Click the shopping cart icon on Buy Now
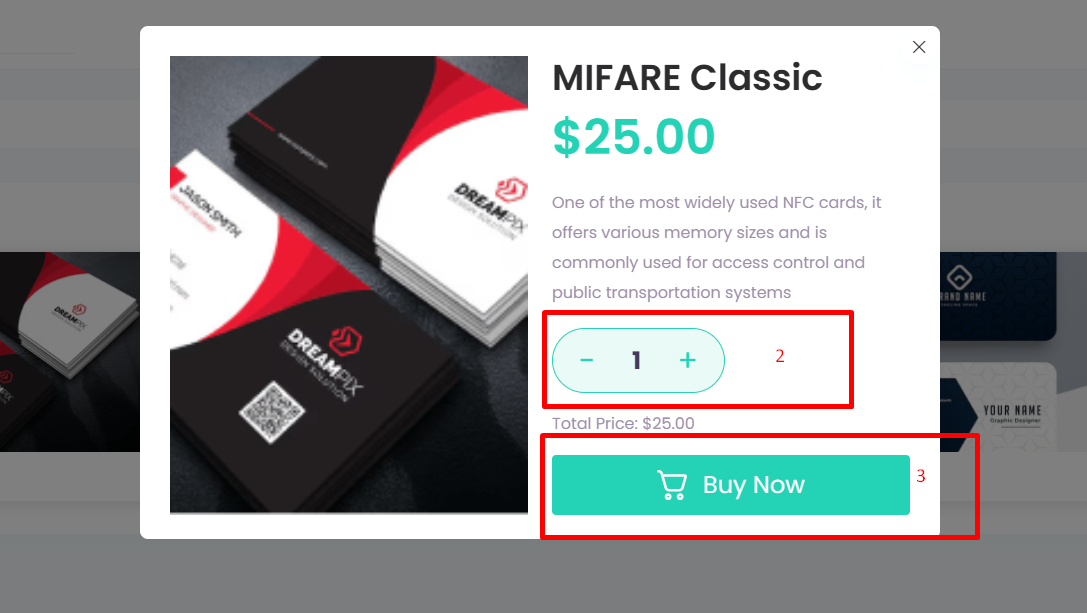 (672, 485)
